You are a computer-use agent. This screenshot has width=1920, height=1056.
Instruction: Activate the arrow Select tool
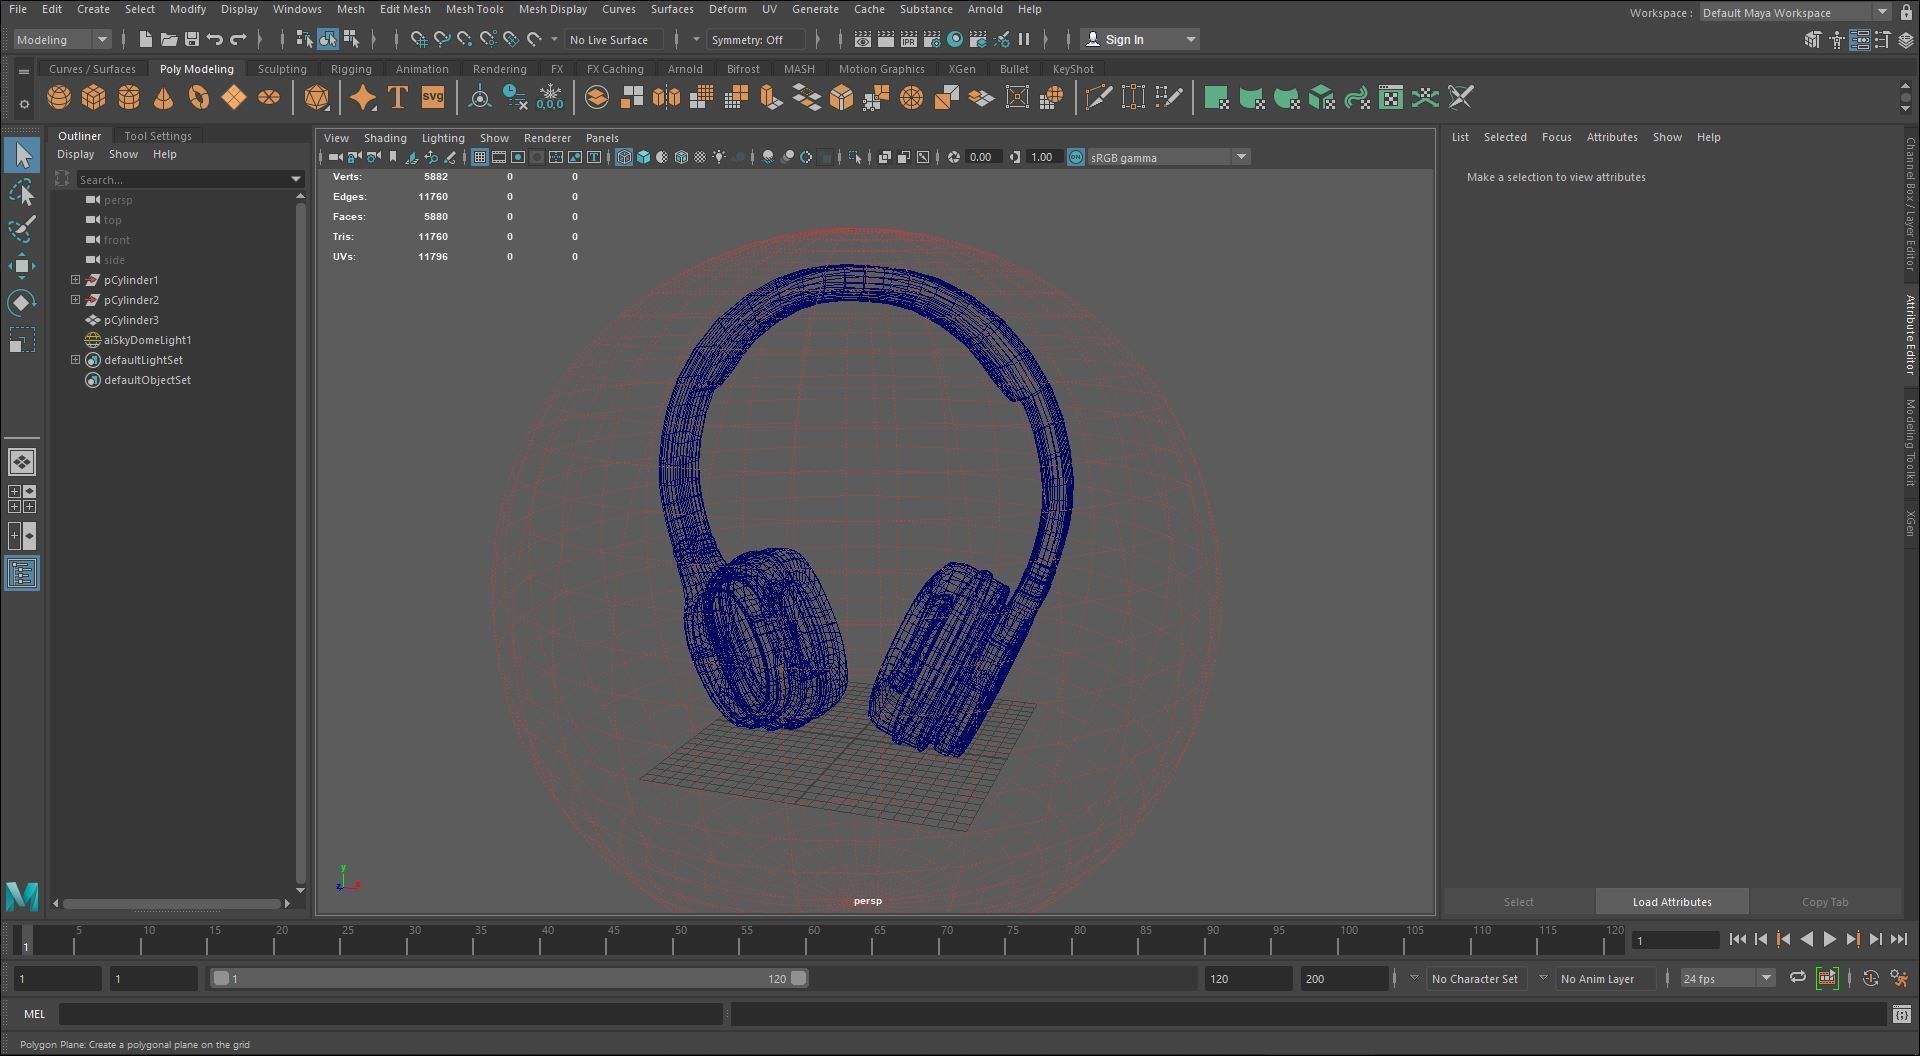click(22, 155)
